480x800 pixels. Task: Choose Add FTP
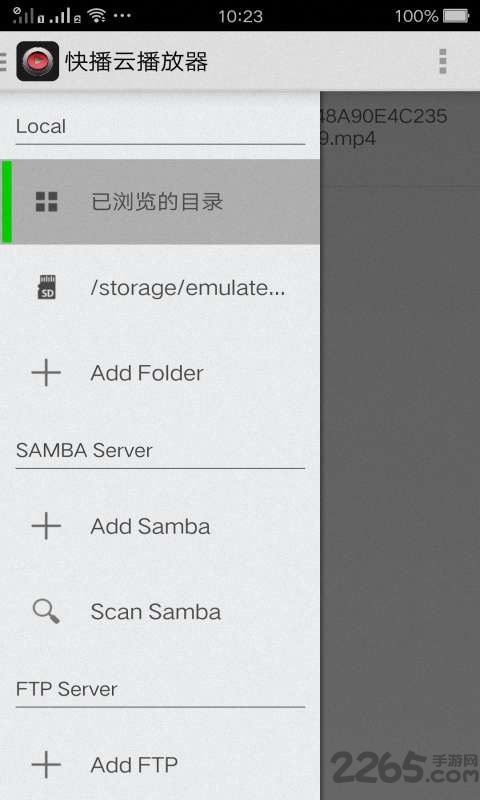(160, 765)
